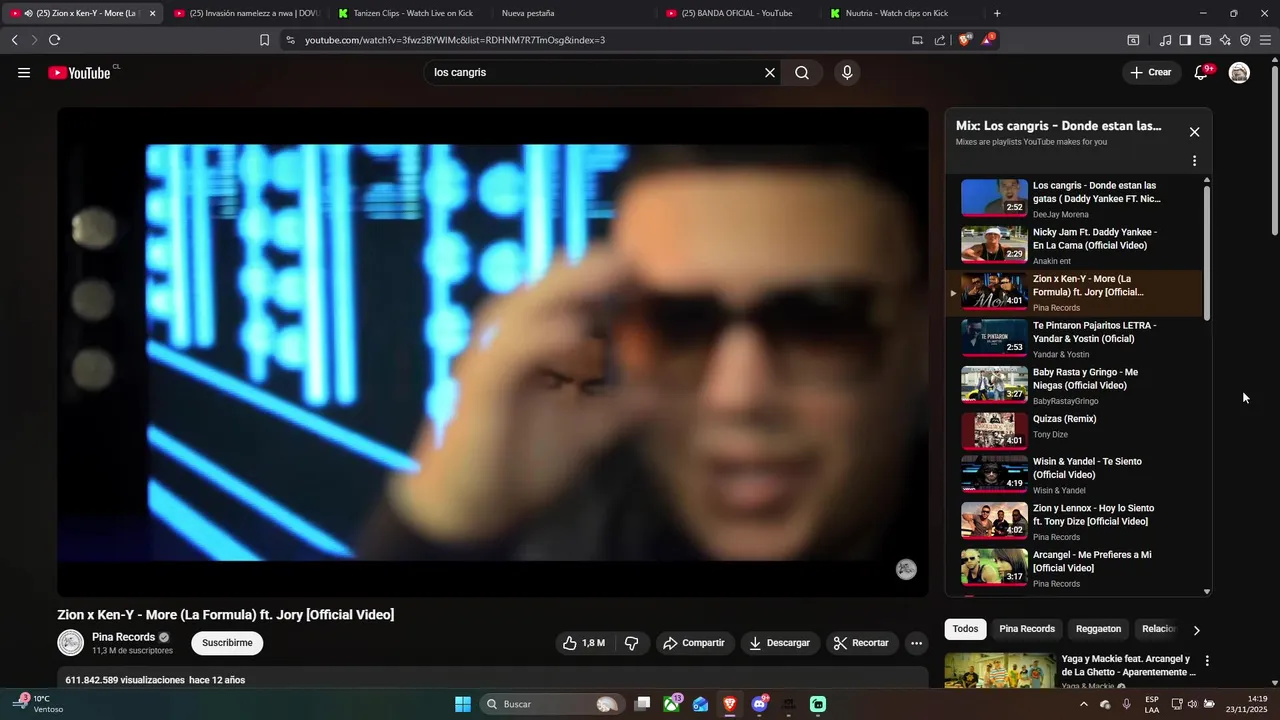Image resolution: width=1280 pixels, height=720 pixels.
Task: Switch to 'Nueva pestaña' tab
Action: (574, 13)
